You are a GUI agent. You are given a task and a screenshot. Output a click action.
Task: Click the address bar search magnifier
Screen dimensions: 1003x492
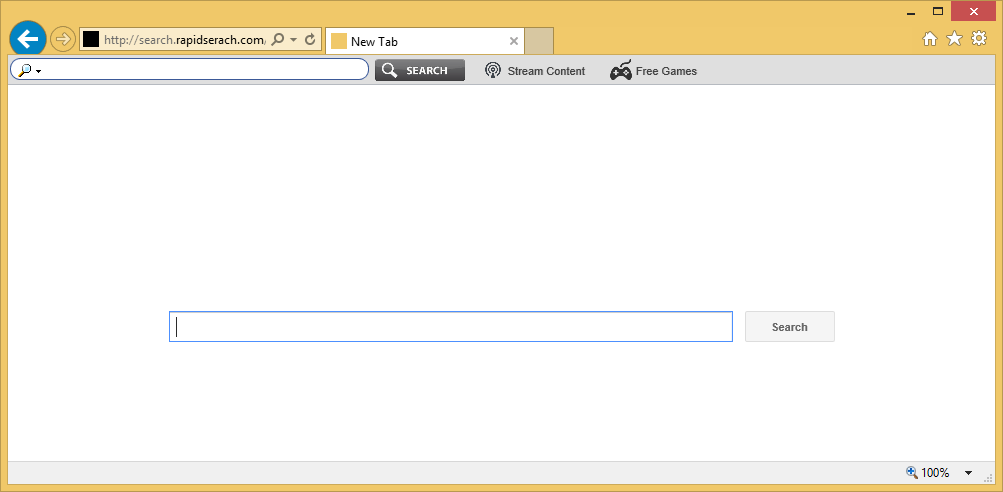[x=277, y=40]
